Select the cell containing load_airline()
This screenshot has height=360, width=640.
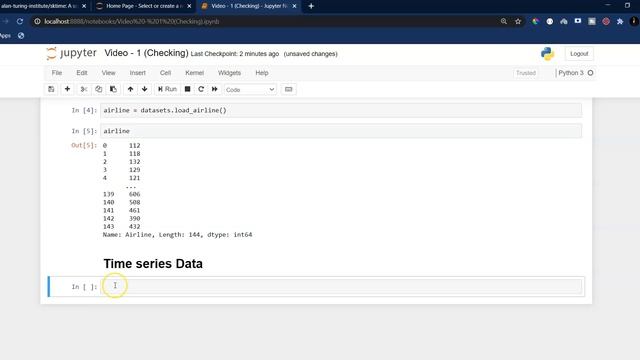point(341,110)
